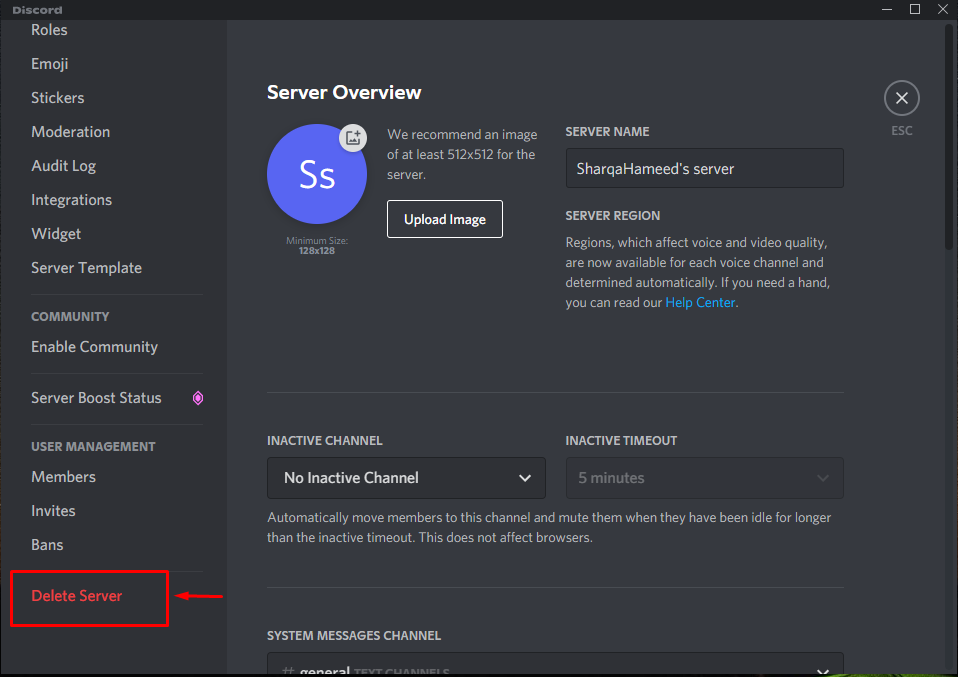Click the Server Boost Status gem icon

[198, 398]
